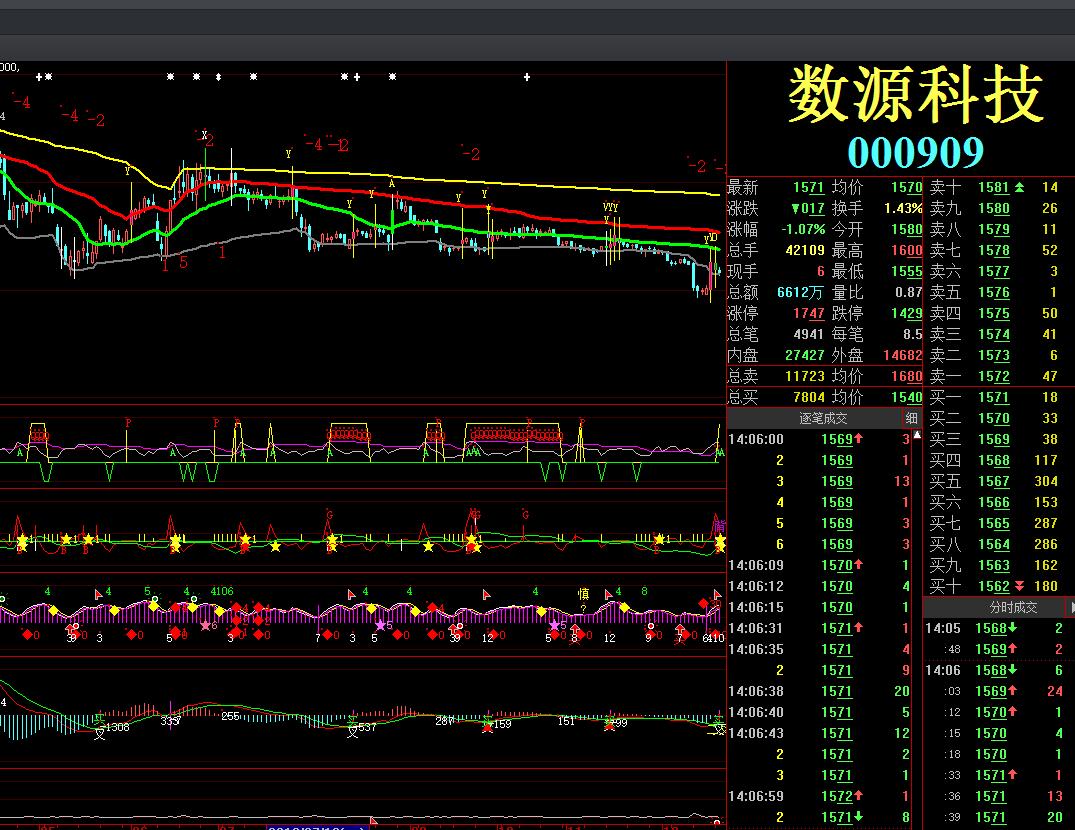The image size is (1075, 830).
Task: Click the green down triangle beside 涨跌 value 017
Action: [795, 208]
